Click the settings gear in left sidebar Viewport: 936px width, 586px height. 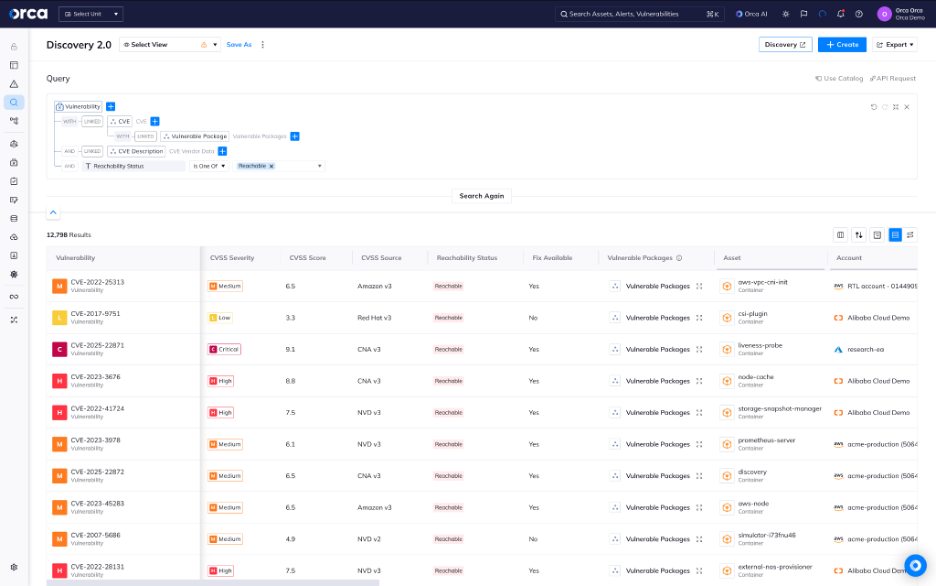tap(14, 567)
